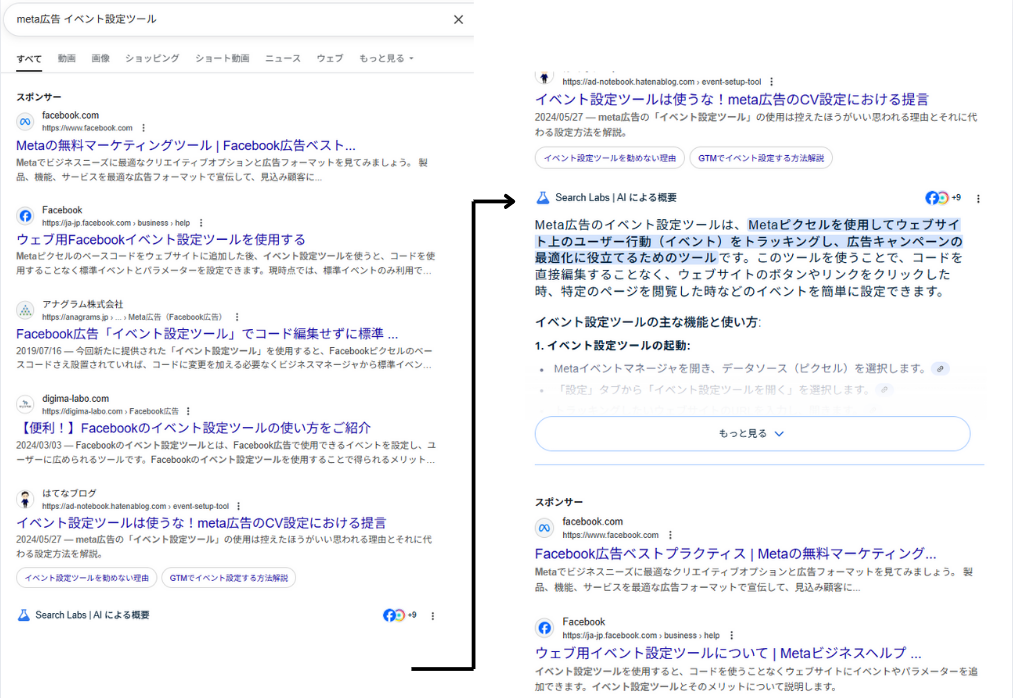
Task: Switch to the 画像 tab
Action: coord(100,58)
